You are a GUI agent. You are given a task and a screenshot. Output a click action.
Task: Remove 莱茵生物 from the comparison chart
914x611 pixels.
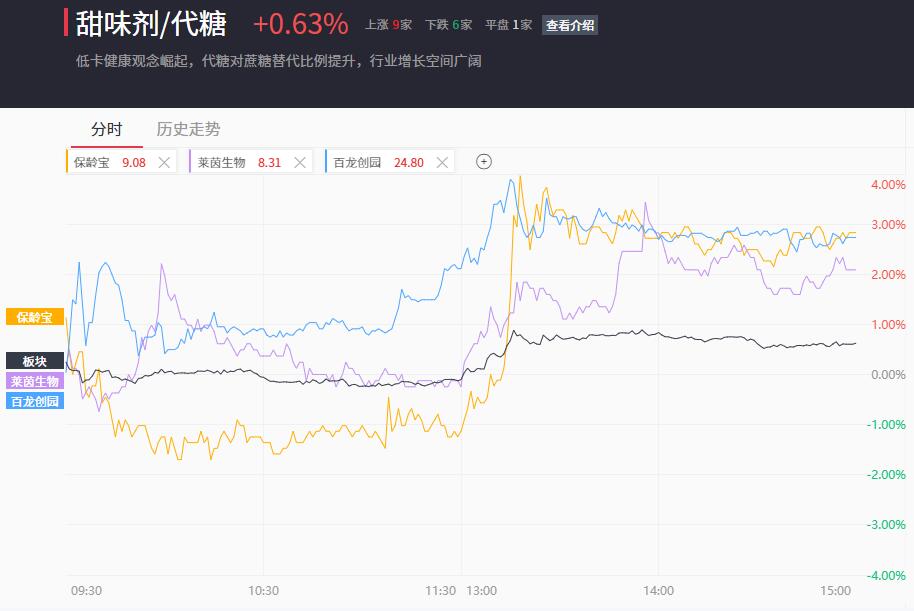point(300,163)
